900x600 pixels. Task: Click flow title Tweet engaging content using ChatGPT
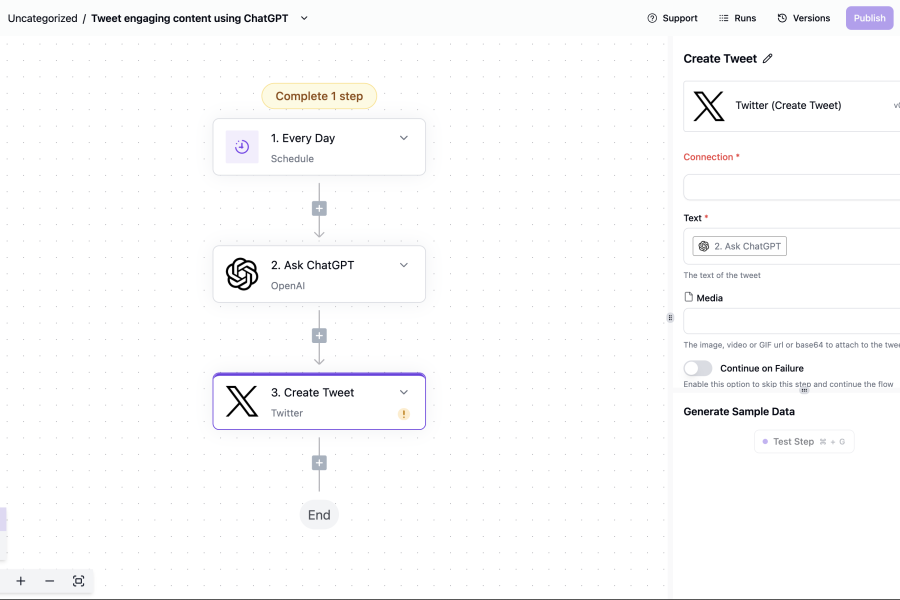coord(189,18)
